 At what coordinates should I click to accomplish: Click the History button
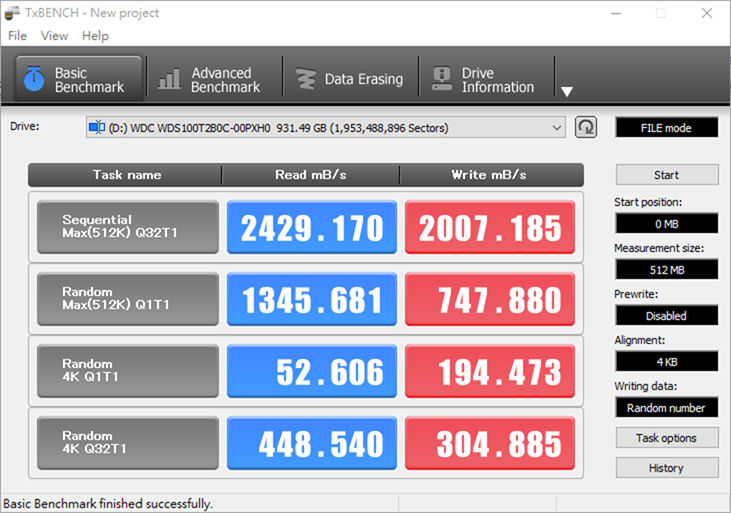[666, 468]
